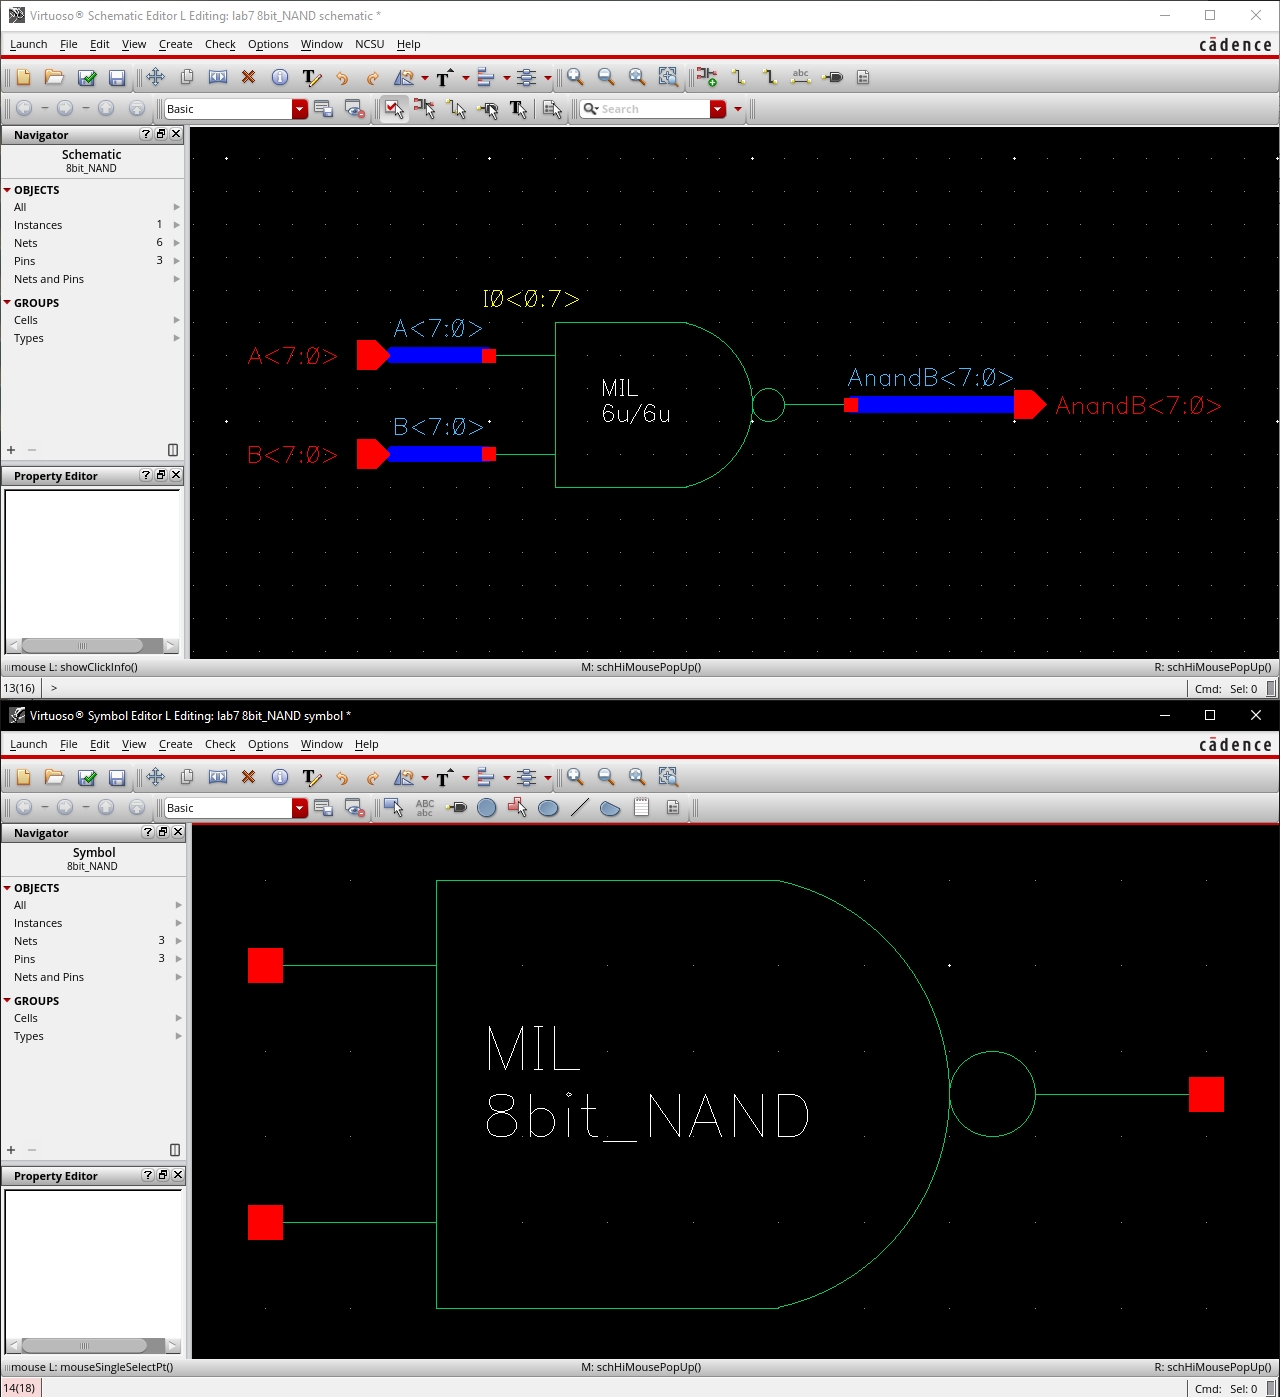Click the Create Pin icon in Schematic Editor
Viewport: 1280px width, 1397px height.
point(833,77)
